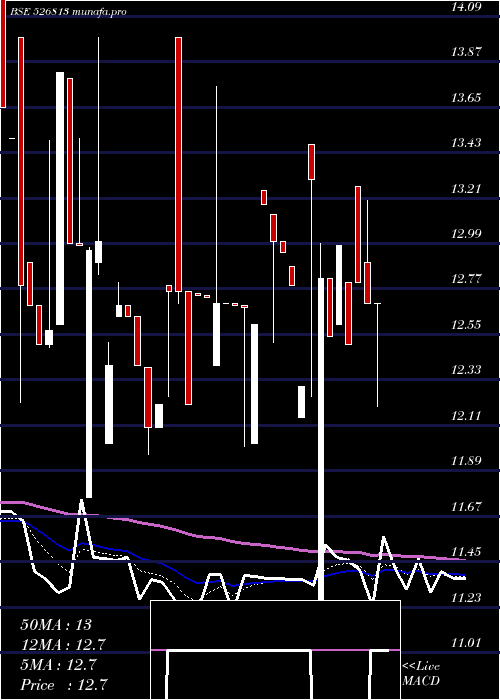Image resolution: width=500 pixels, height=700 pixels.
Task: Click the MACD indicator panel box
Action: pos(275,650)
